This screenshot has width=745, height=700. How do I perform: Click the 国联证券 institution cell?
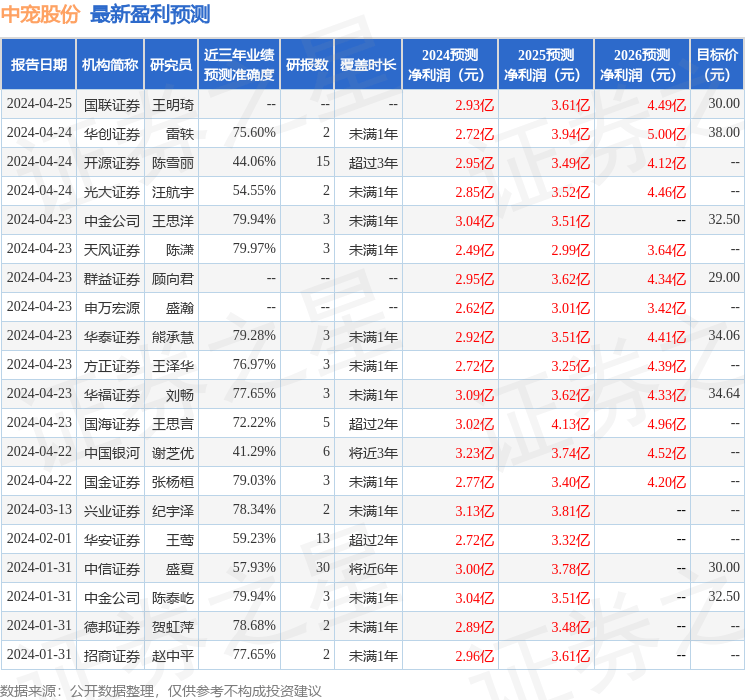[112, 105]
